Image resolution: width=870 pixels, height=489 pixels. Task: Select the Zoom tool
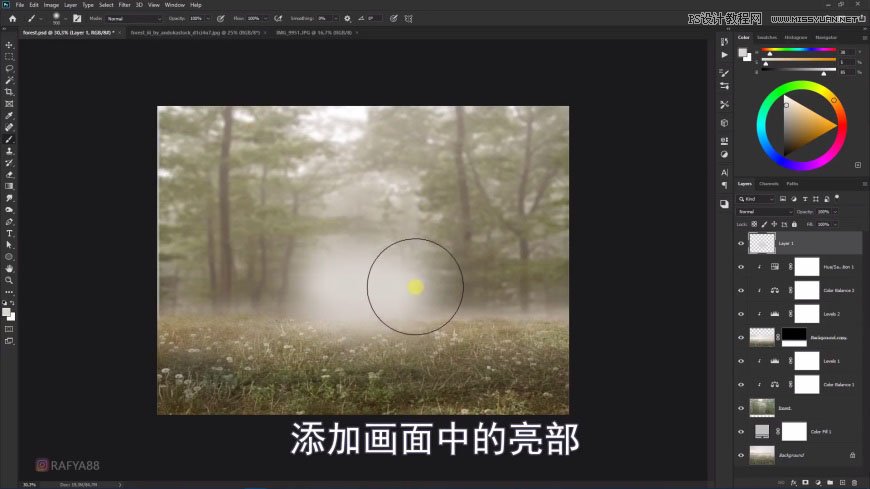(x=9, y=280)
